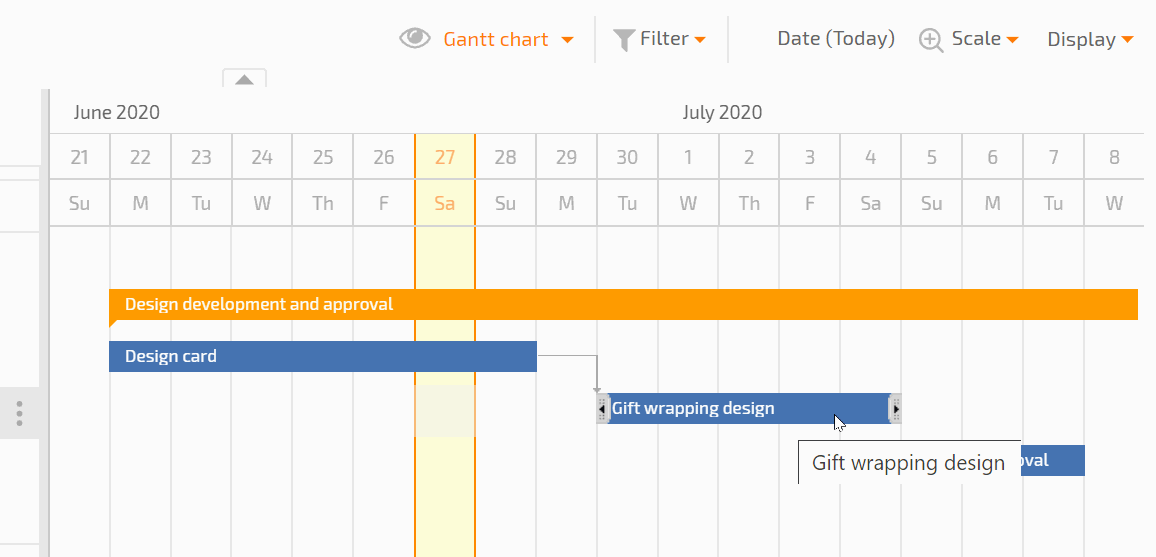Open the Display menu
Image resolution: width=1156 pixels, height=557 pixels.
1090,39
